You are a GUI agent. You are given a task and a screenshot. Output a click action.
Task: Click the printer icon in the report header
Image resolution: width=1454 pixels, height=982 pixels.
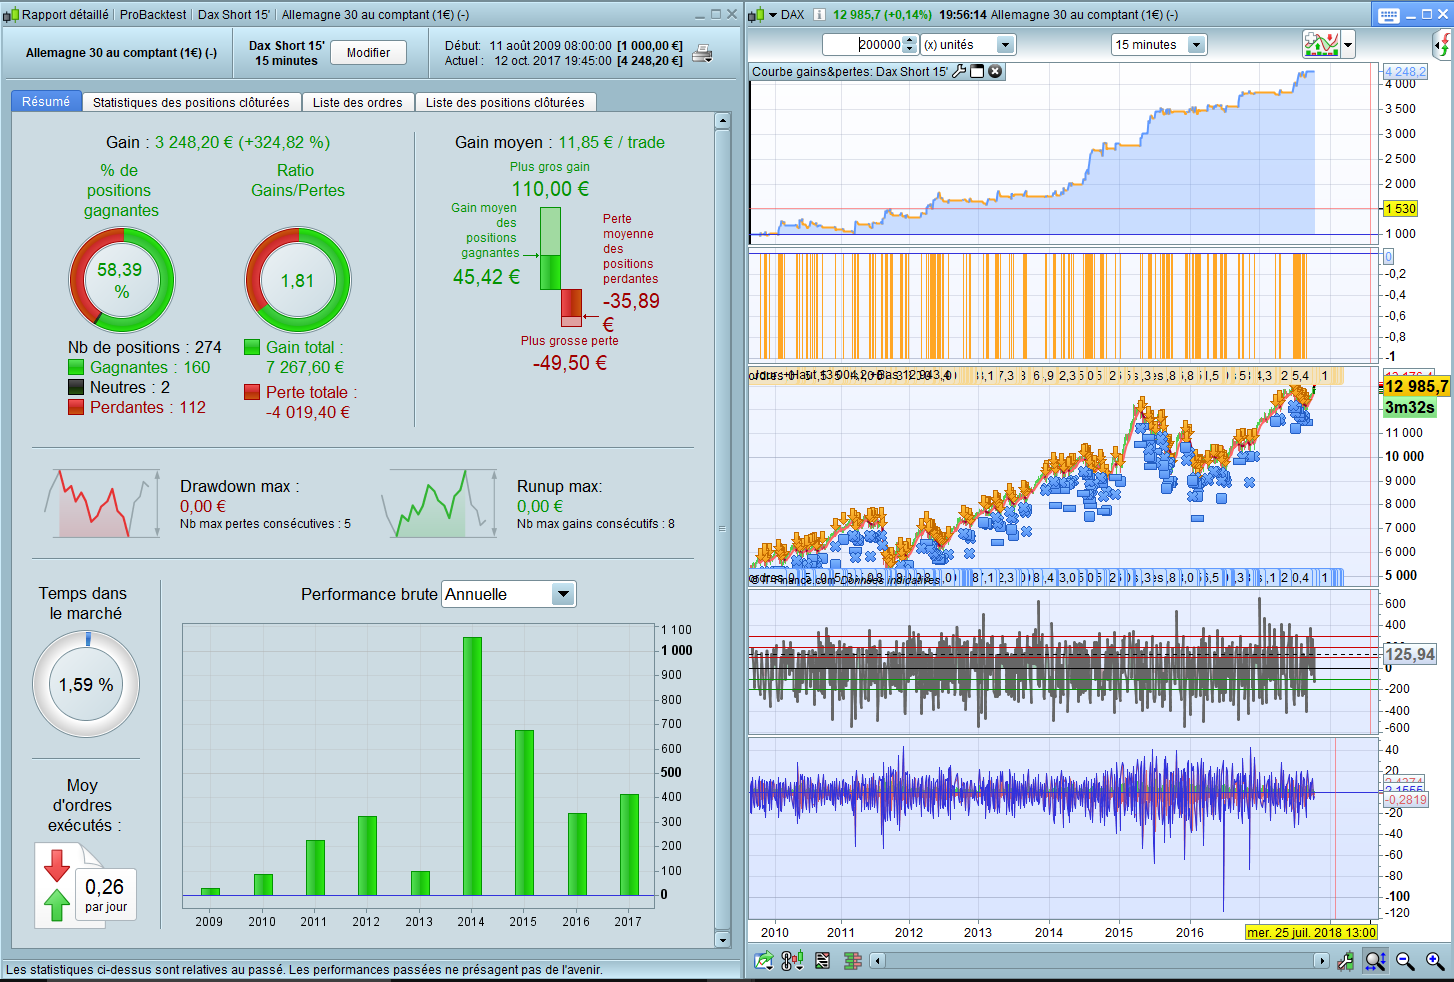click(x=702, y=53)
